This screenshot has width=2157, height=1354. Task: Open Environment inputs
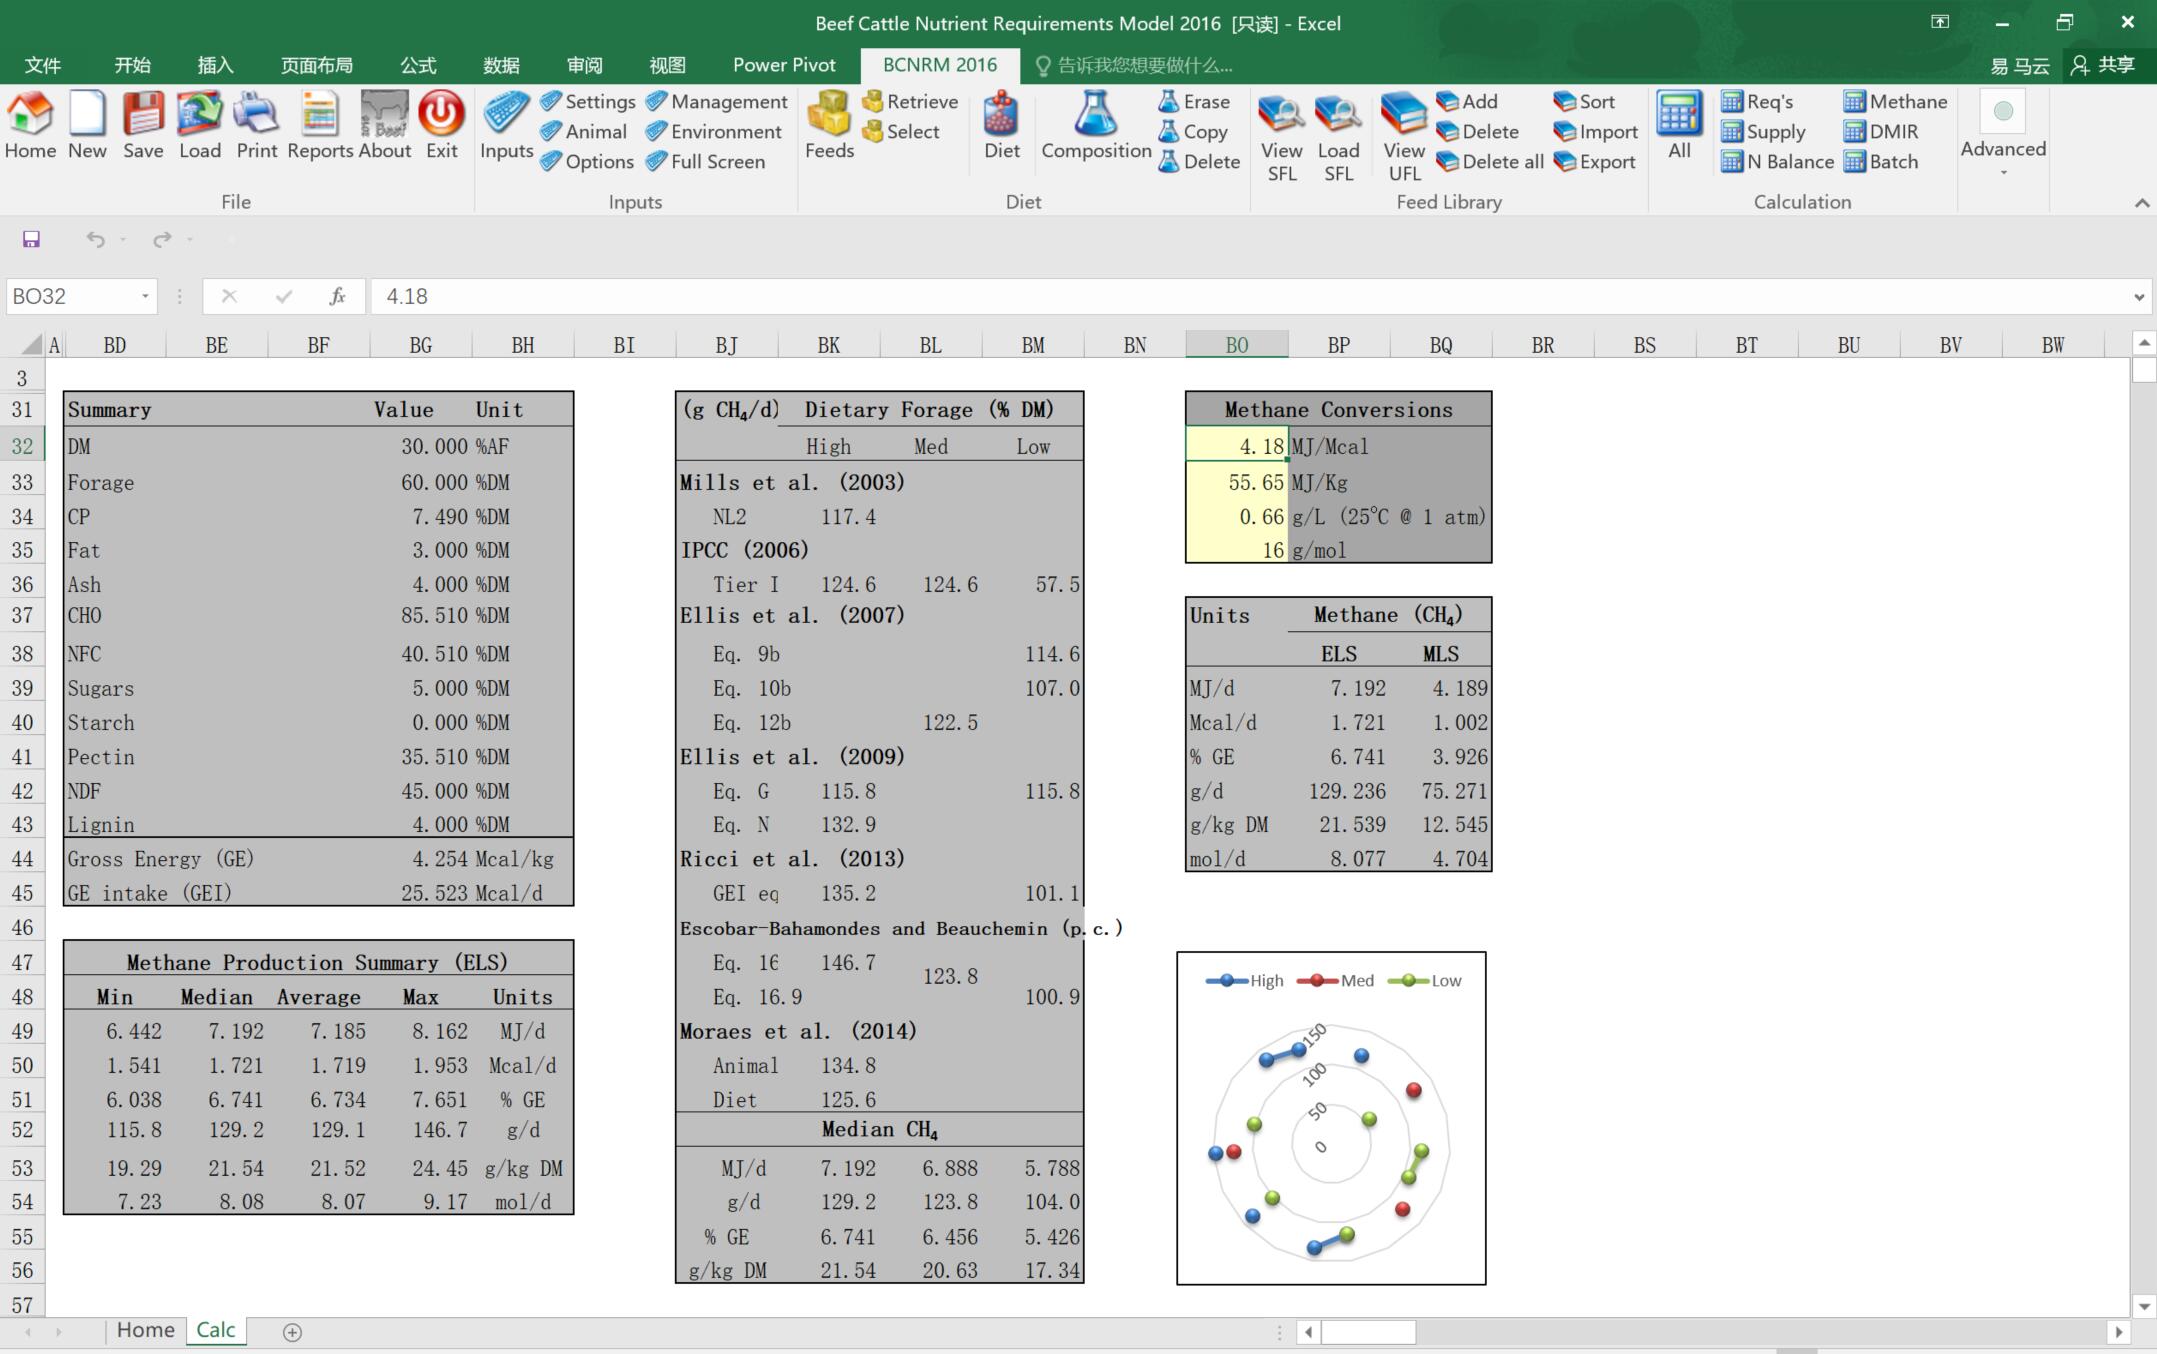coord(714,131)
